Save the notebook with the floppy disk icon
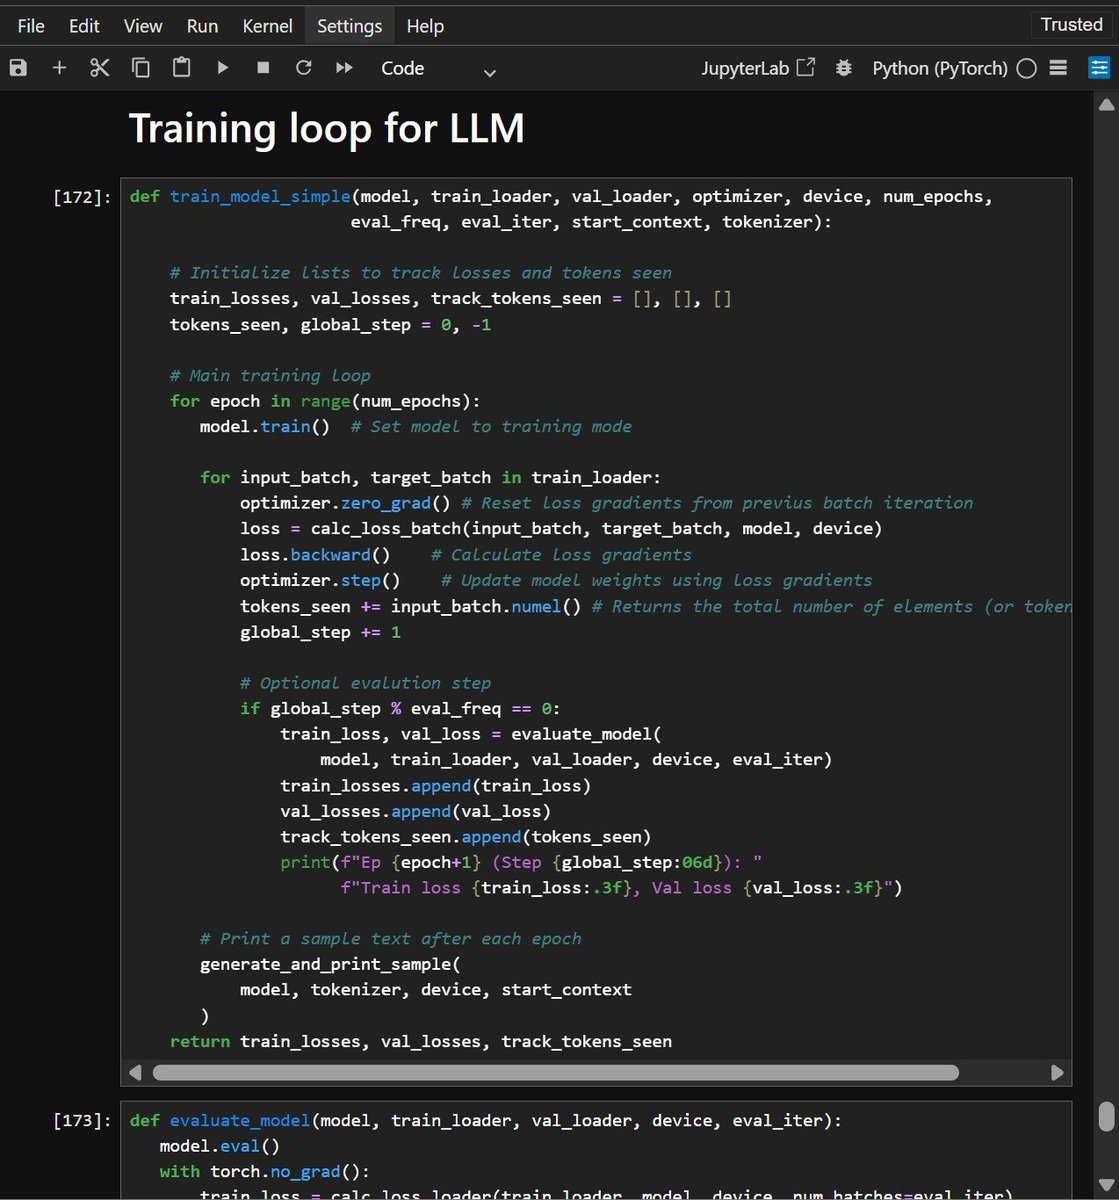Viewport: 1119px width, 1200px height. click(x=18, y=68)
